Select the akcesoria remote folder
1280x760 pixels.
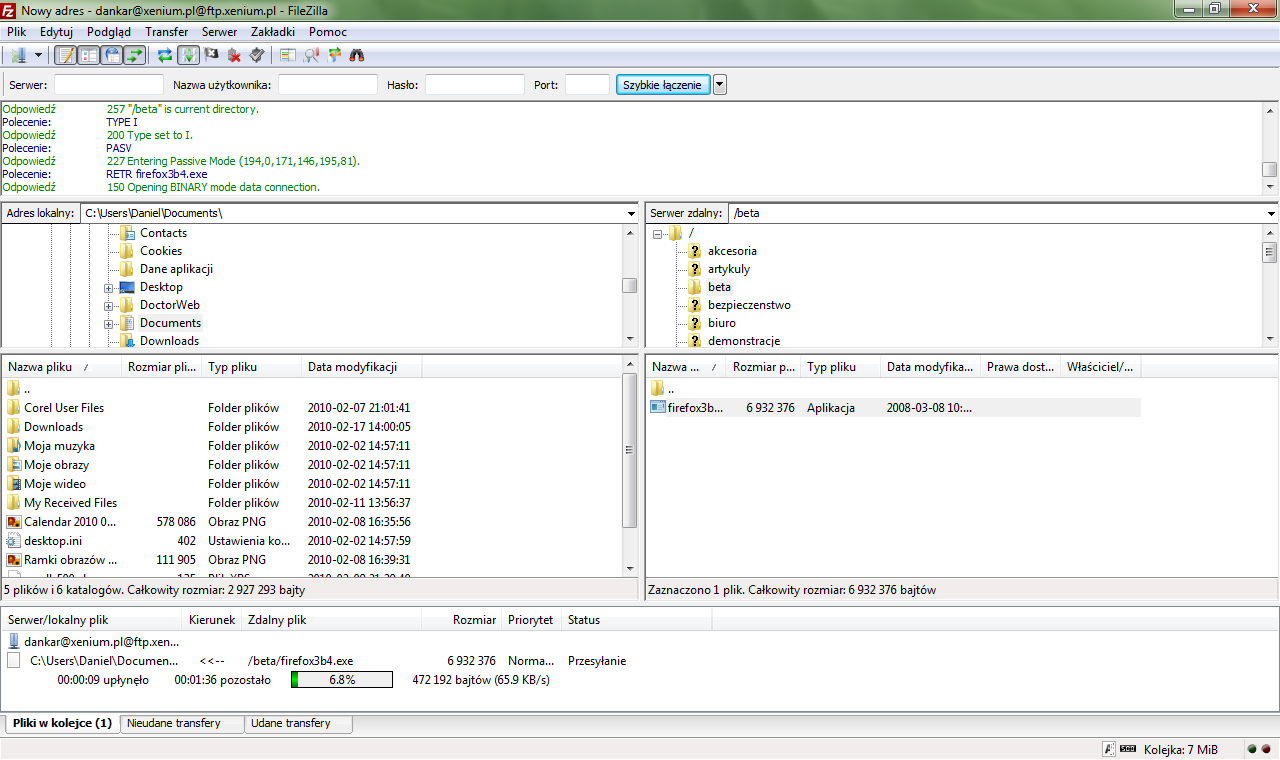[732, 251]
